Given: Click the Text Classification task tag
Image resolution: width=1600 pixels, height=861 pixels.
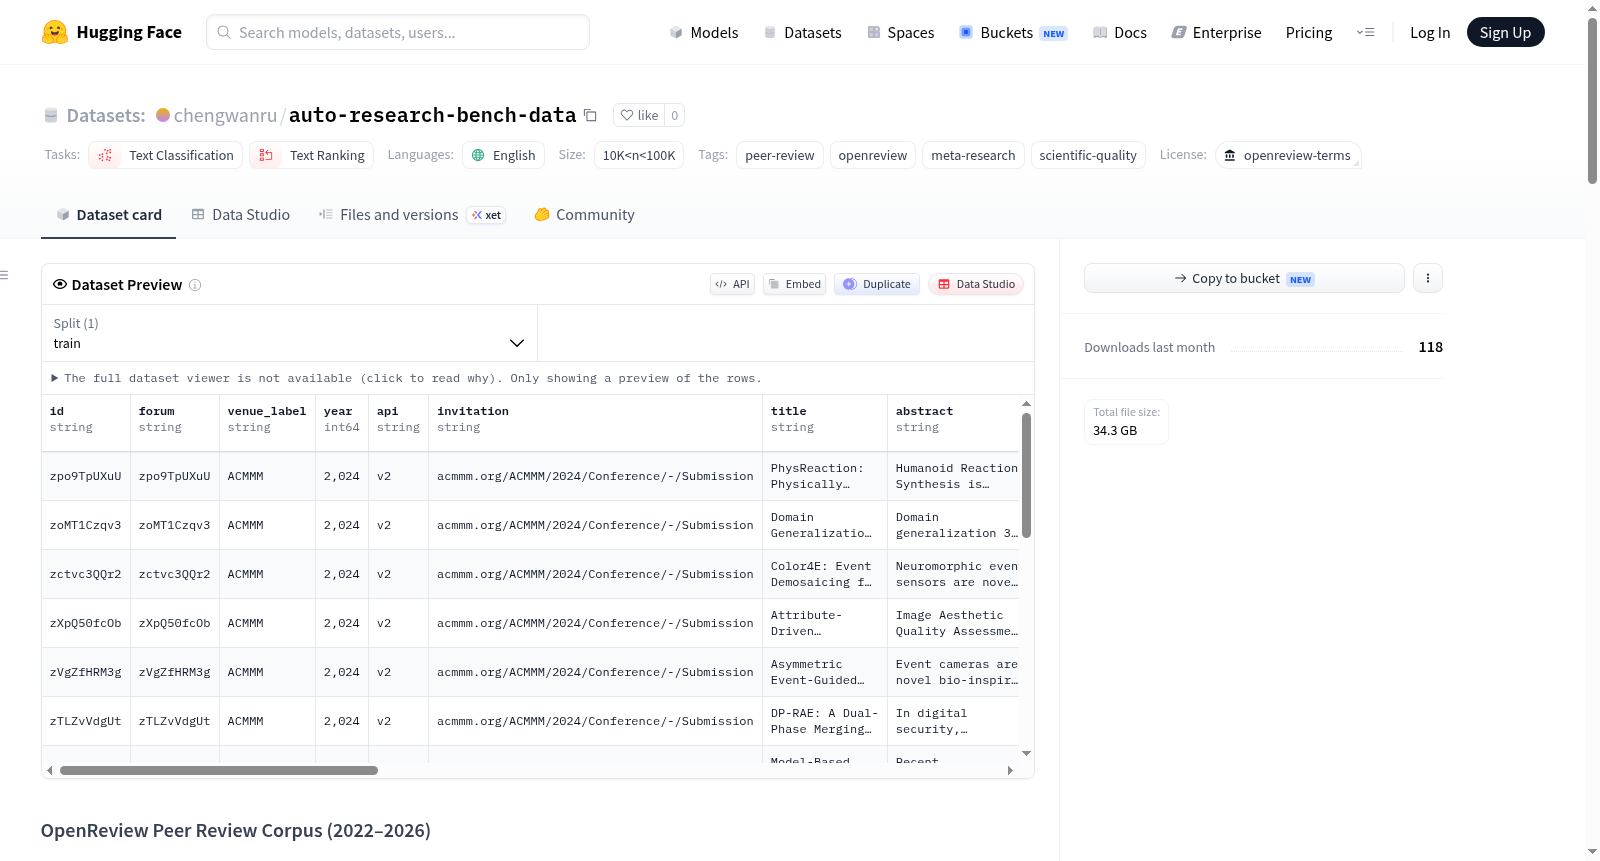Looking at the screenshot, I should (166, 155).
